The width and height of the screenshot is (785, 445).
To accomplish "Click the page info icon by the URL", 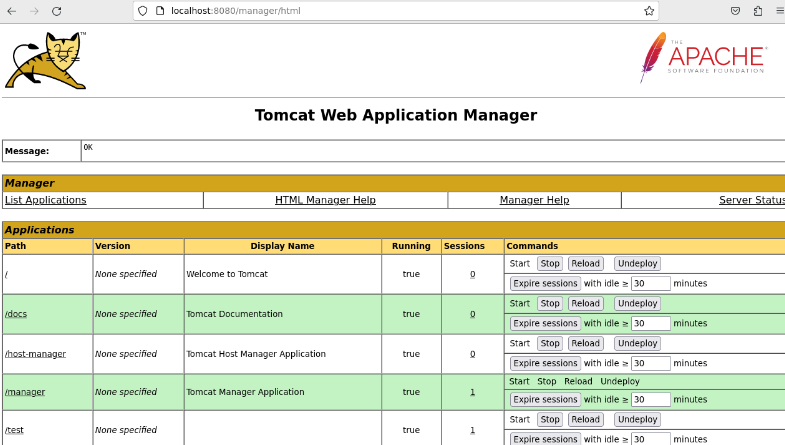I will [x=160, y=11].
